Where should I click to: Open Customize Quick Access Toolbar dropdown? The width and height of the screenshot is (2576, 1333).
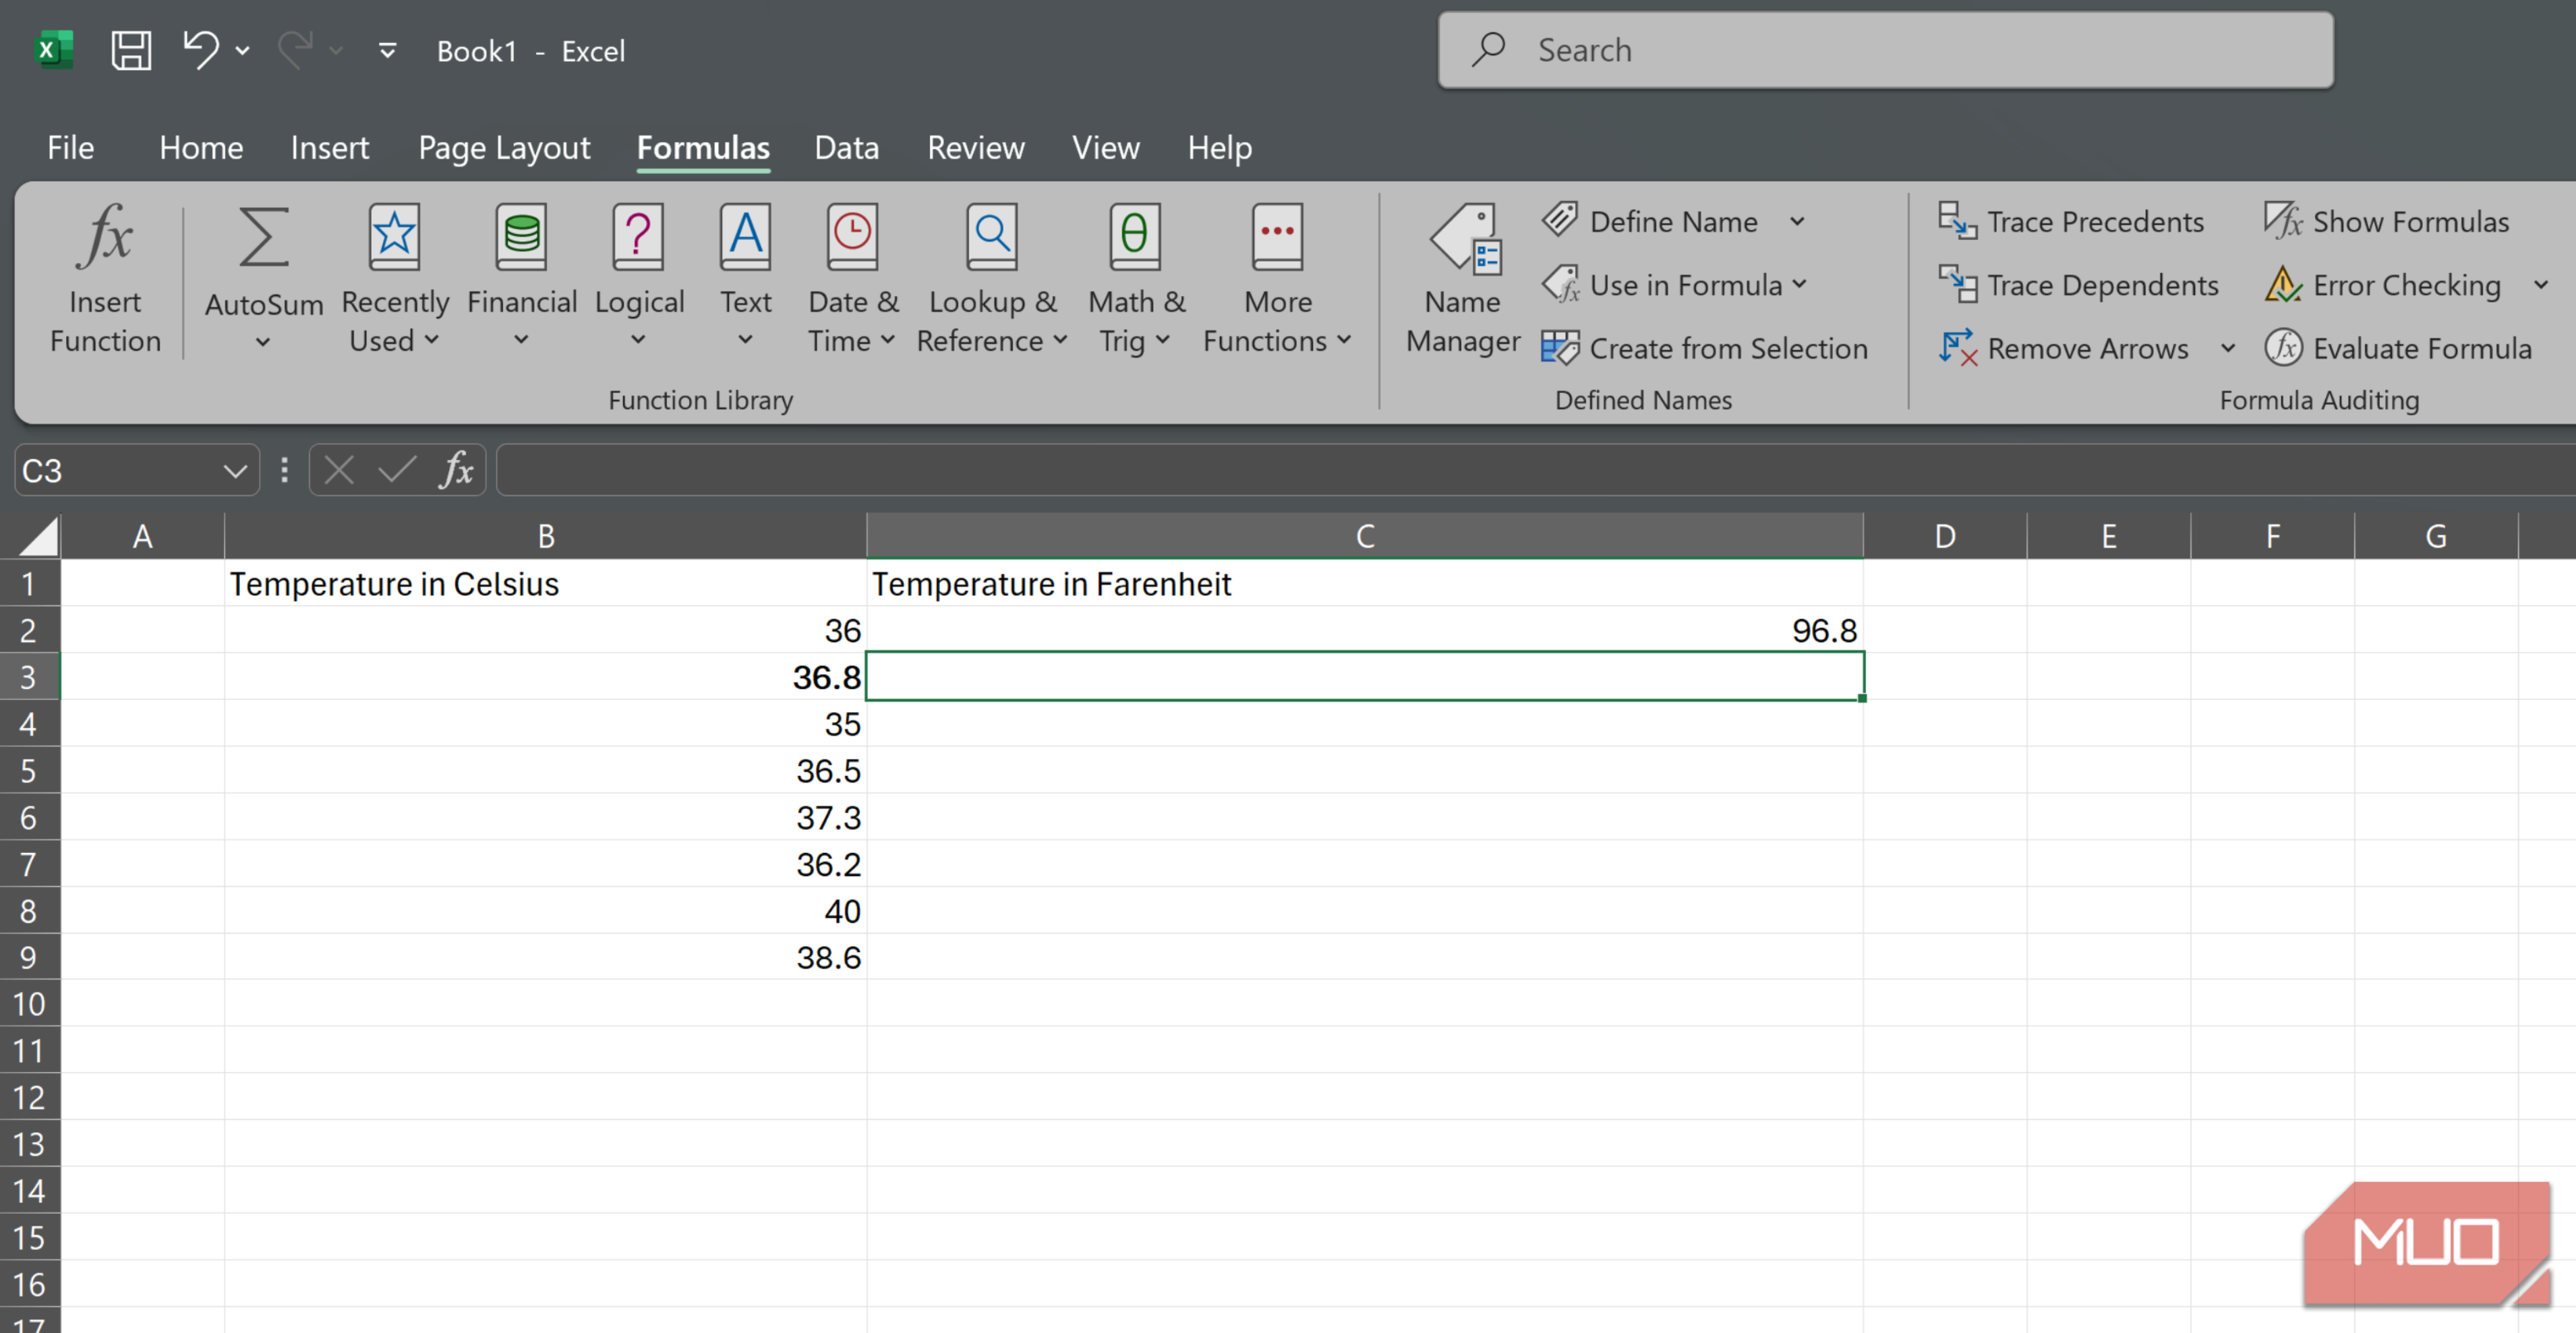pyautogui.click(x=387, y=50)
